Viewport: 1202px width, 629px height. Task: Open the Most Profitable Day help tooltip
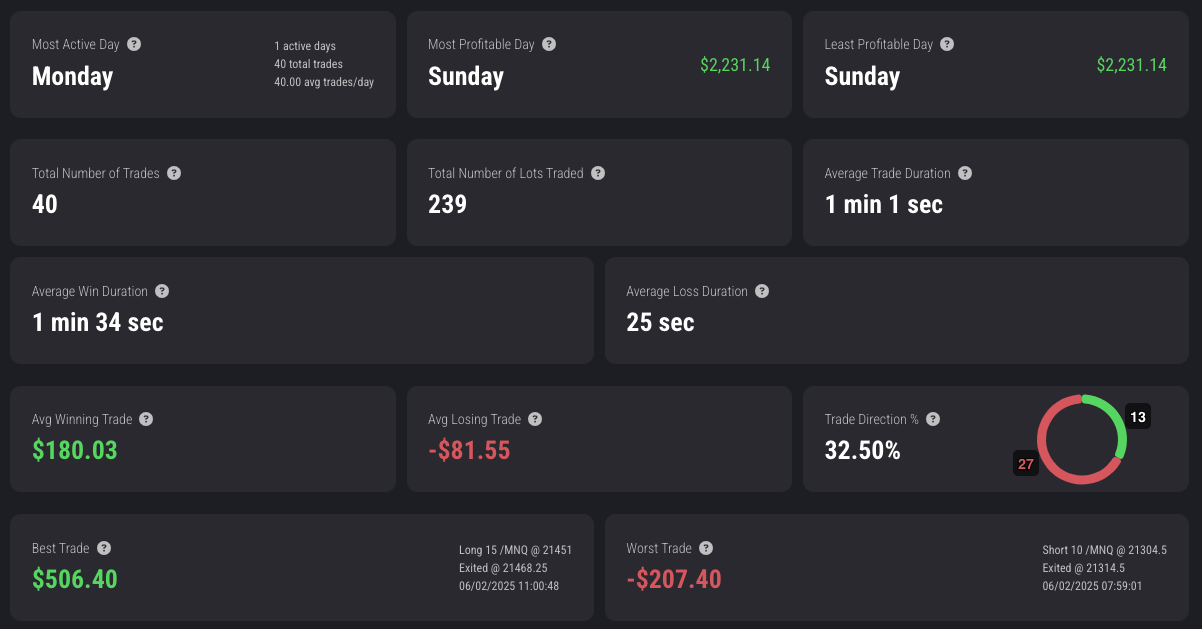point(549,44)
